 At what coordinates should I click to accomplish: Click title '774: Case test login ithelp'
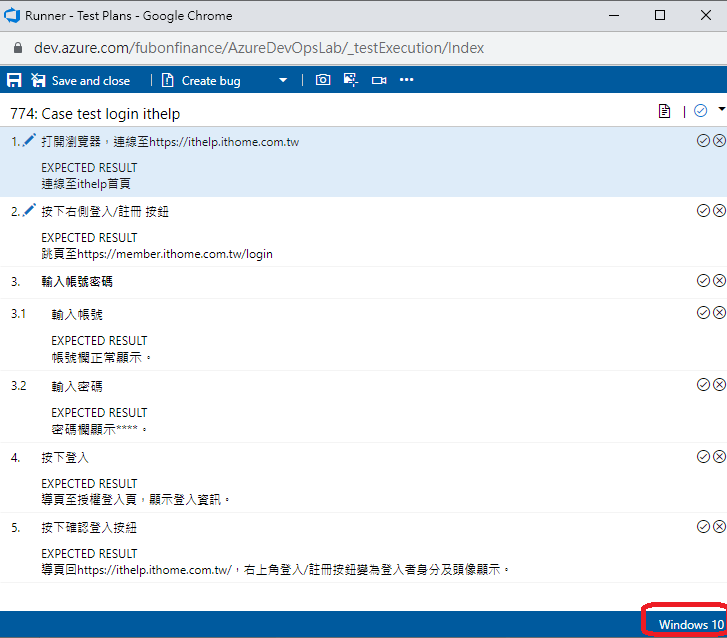point(95,114)
